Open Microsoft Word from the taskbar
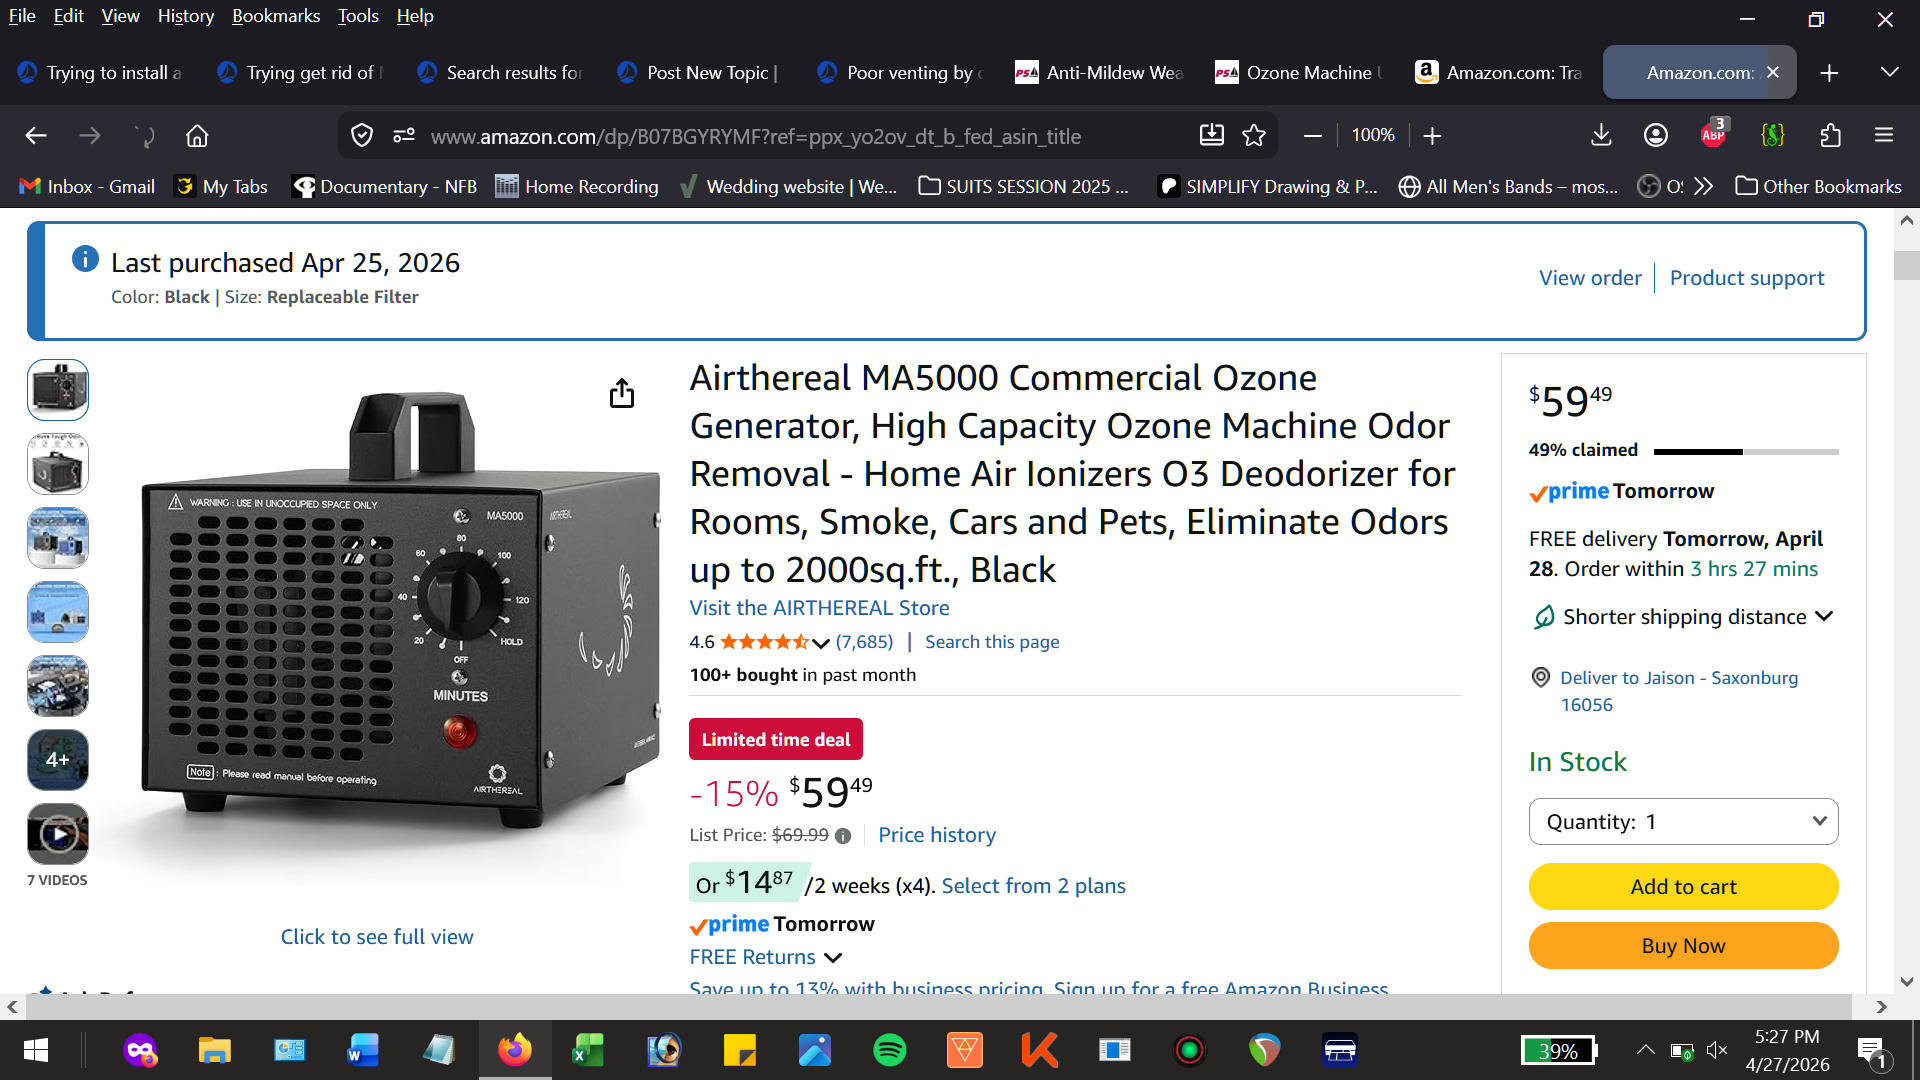The width and height of the screenshot is (1920, 1080). tap(364, 1050)
